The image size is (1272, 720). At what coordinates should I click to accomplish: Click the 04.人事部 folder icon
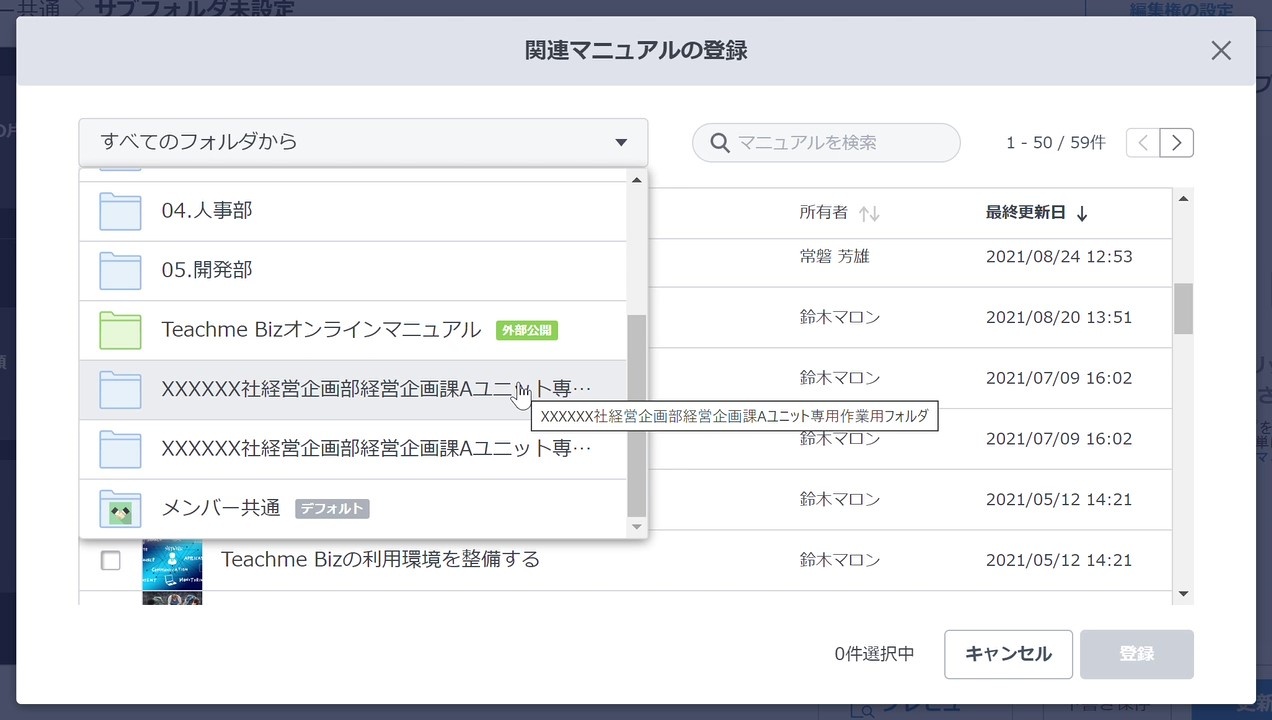120,211
